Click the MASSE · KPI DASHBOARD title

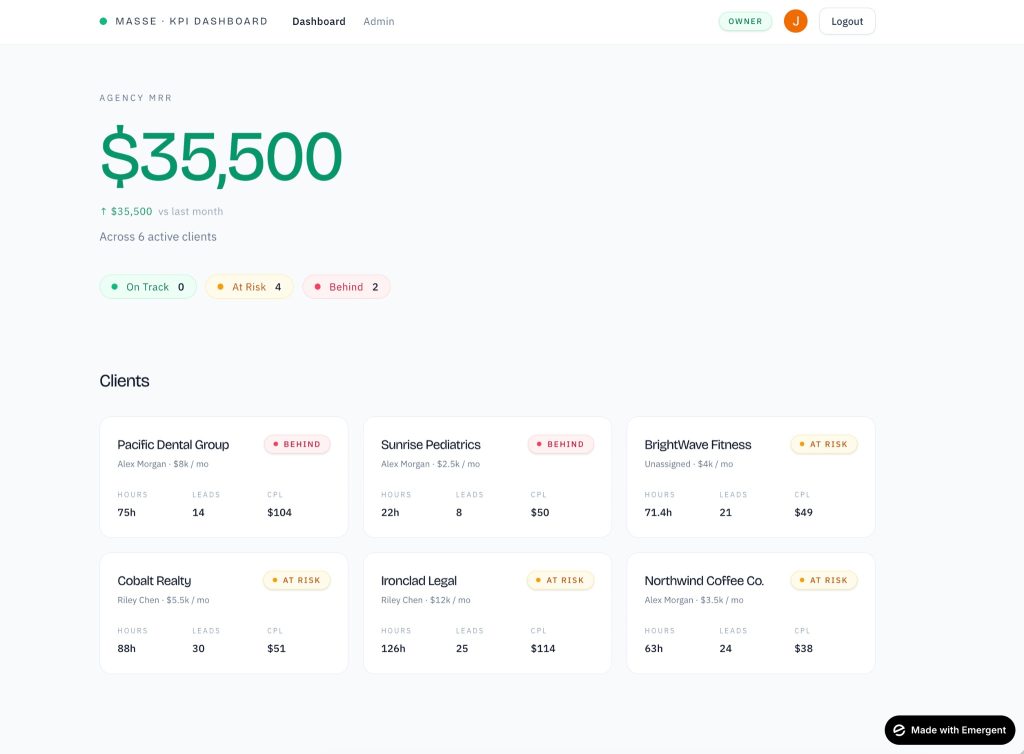[191, 21]
